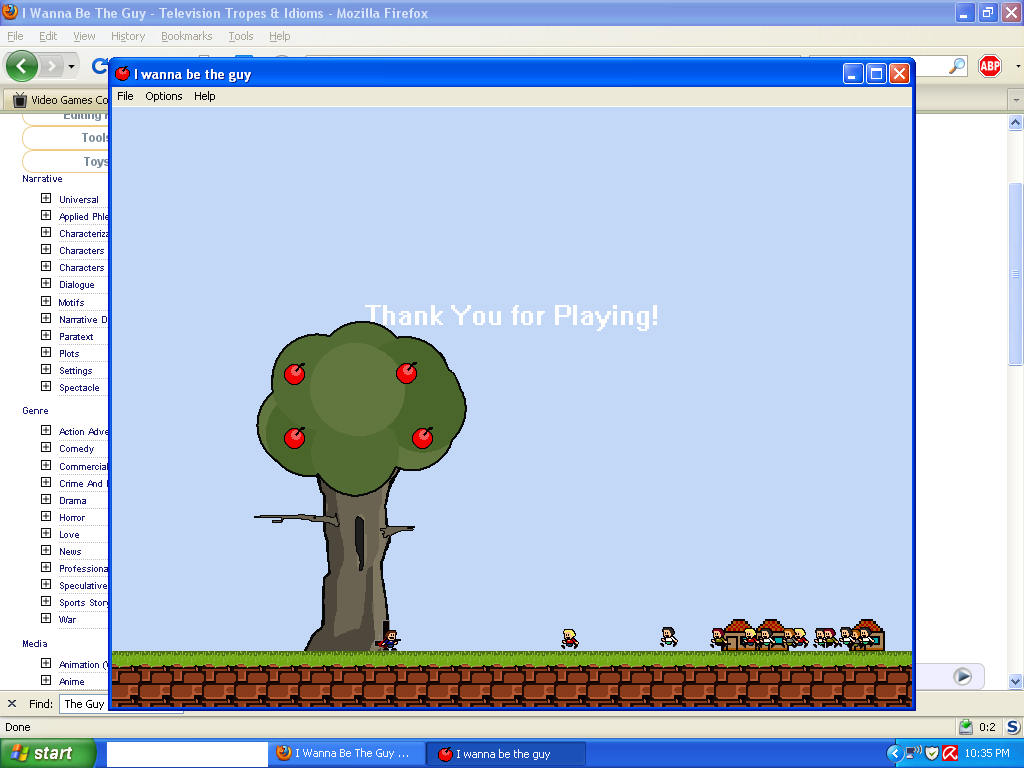Open Firefox Edit menu

tap(48, 36)
